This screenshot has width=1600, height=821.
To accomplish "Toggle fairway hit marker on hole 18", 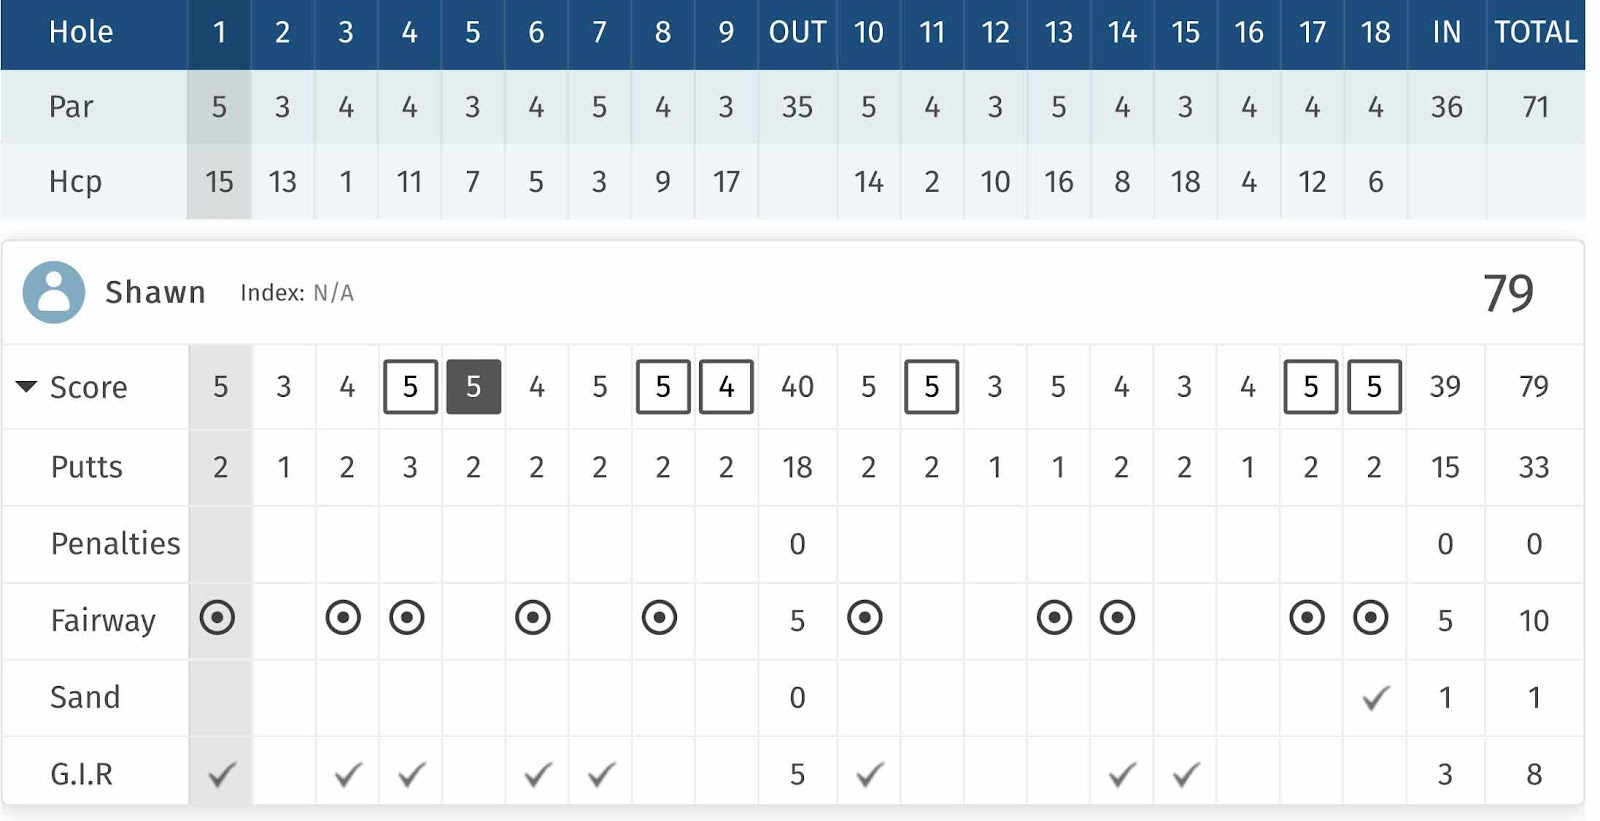I will 1371,618.
